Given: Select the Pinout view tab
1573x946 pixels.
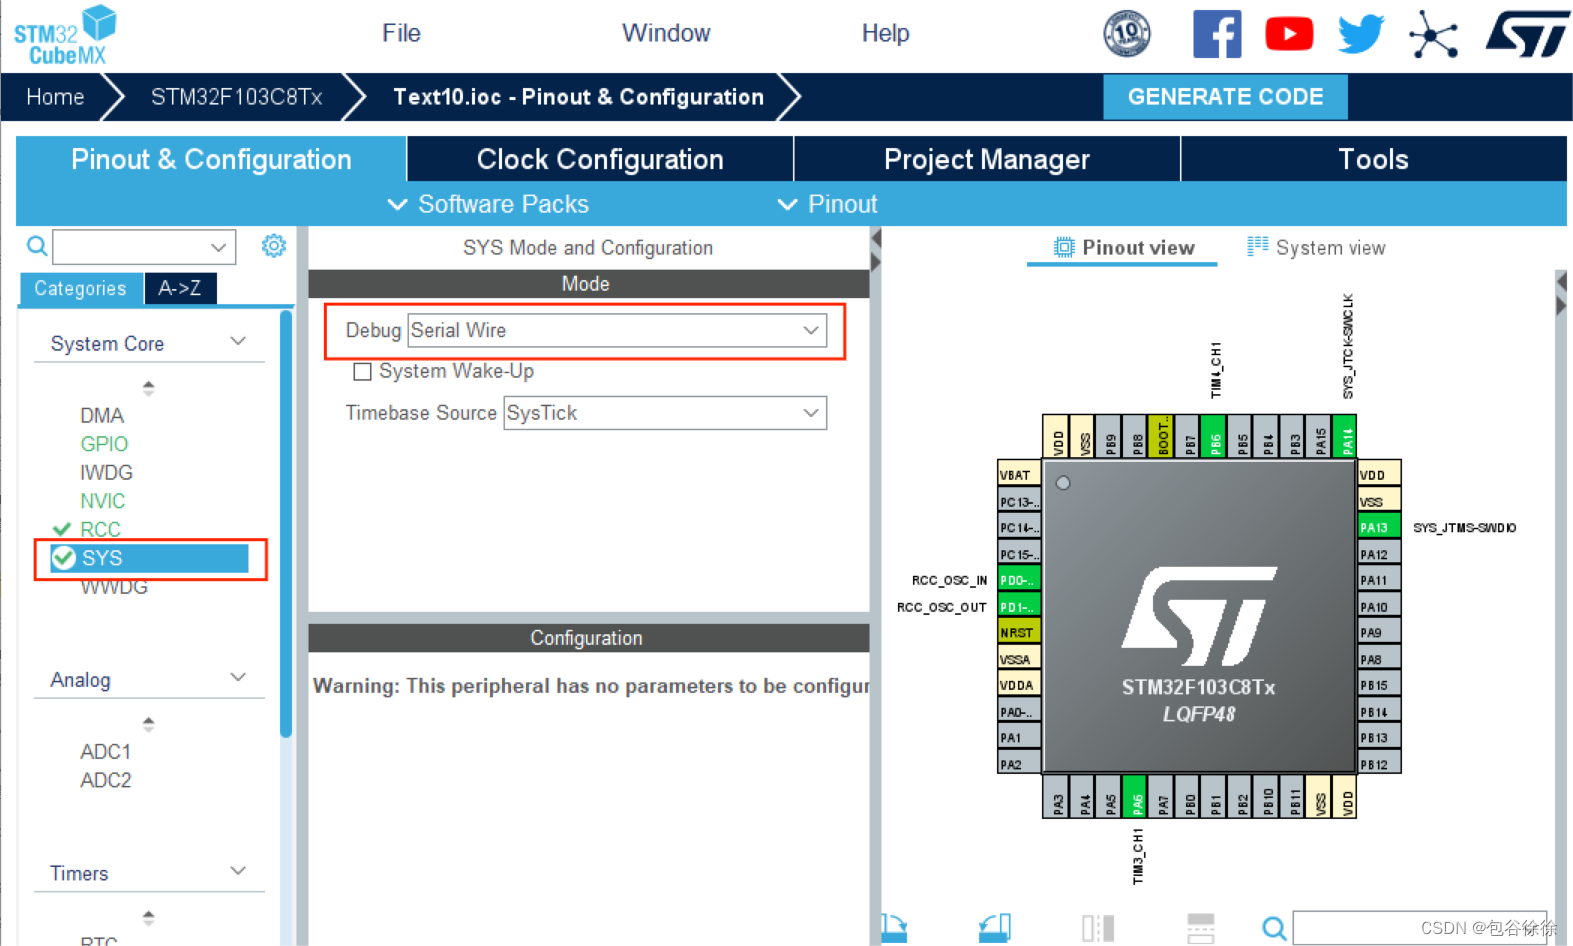Looking at the screenshot, I should (x=1123, y=248).
